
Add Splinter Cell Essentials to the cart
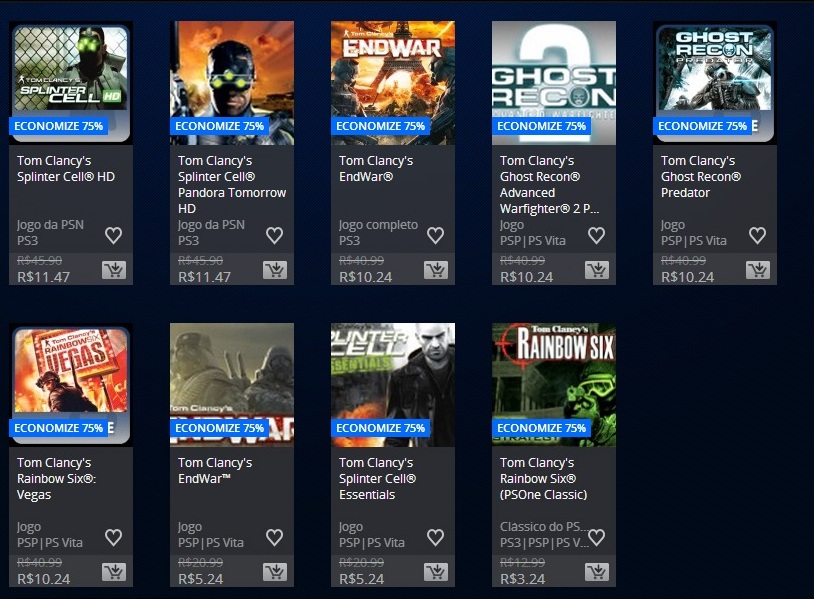[x=436, y=572]
